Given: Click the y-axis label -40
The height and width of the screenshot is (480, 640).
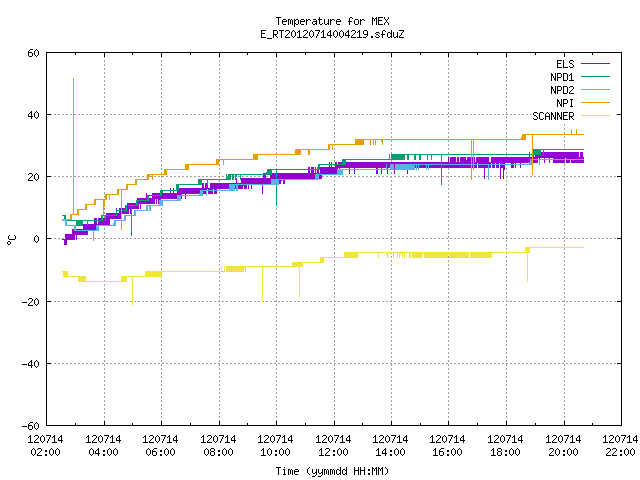Looking at the screenshot, I should 31,364.
